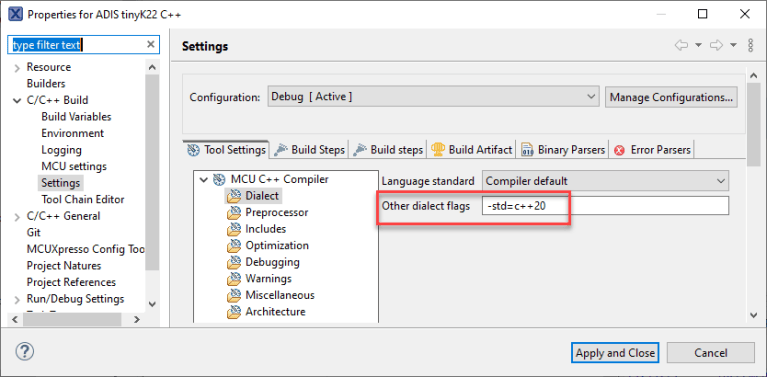Screen dimensions: 767x377
Task: Open the back history dropdown arrow
Action: 698,45
